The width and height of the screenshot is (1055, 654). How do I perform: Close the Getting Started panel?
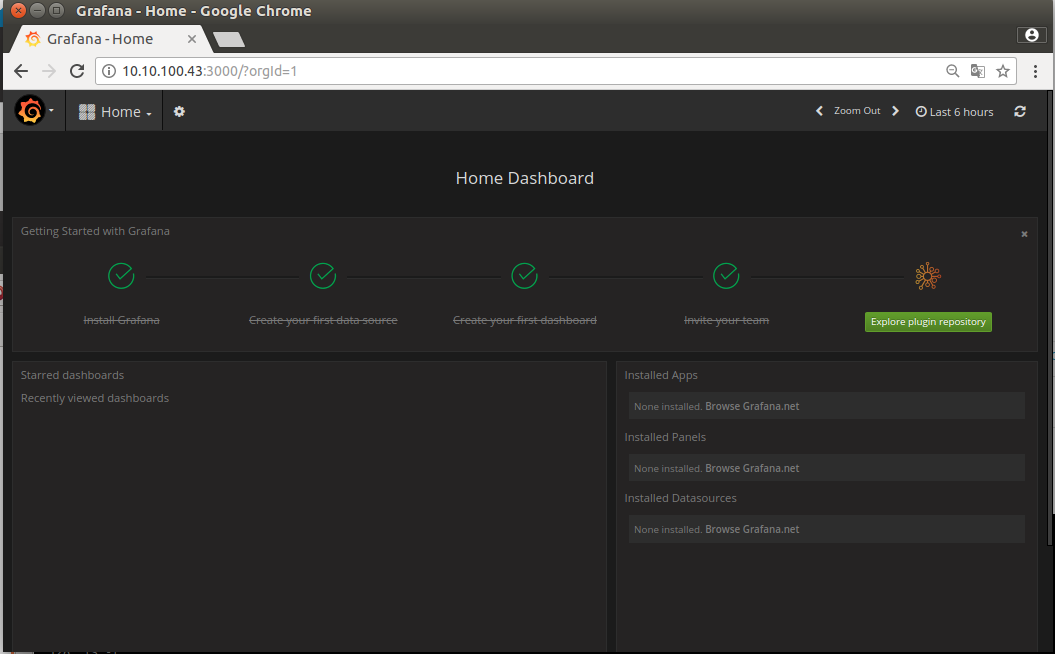tap(1024, 234)
